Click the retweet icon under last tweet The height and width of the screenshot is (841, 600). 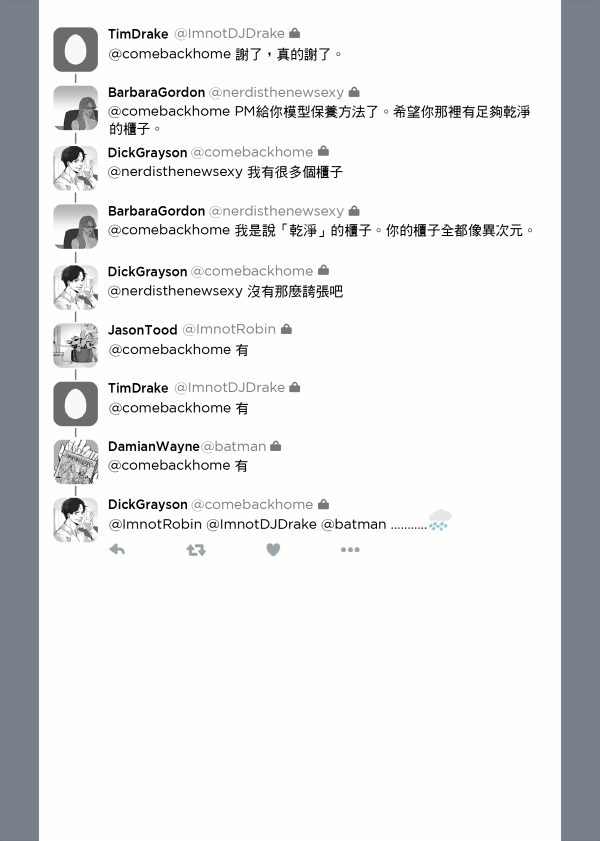pos(196,550)
